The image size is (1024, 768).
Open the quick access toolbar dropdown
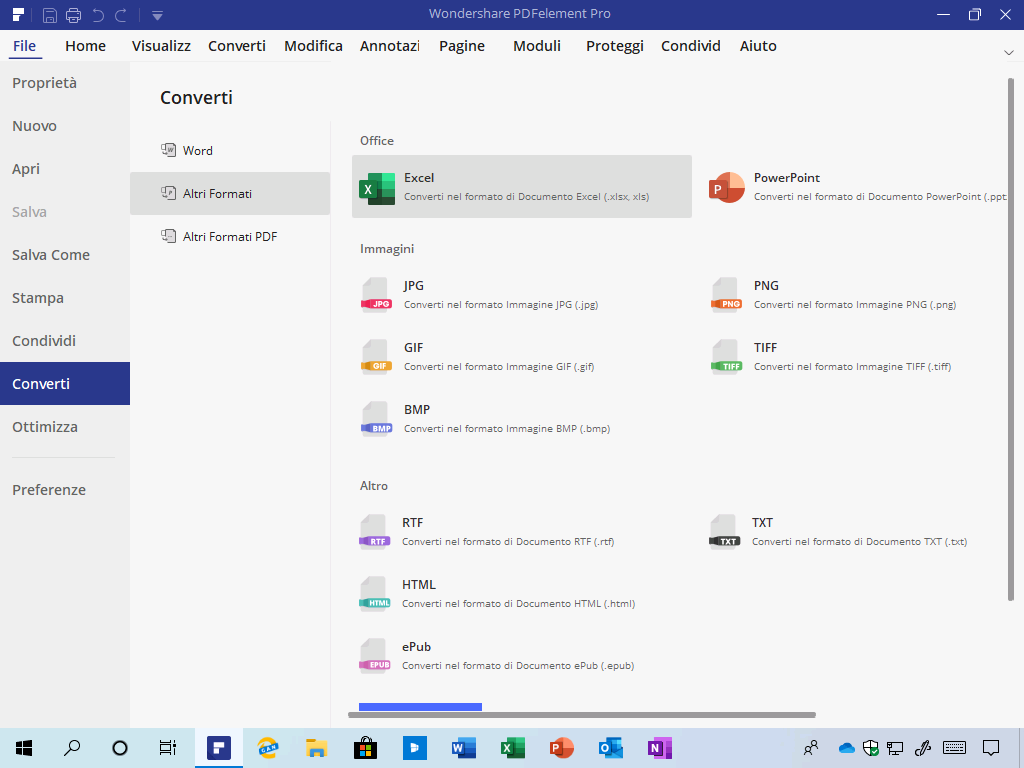[x=157, y=15]
